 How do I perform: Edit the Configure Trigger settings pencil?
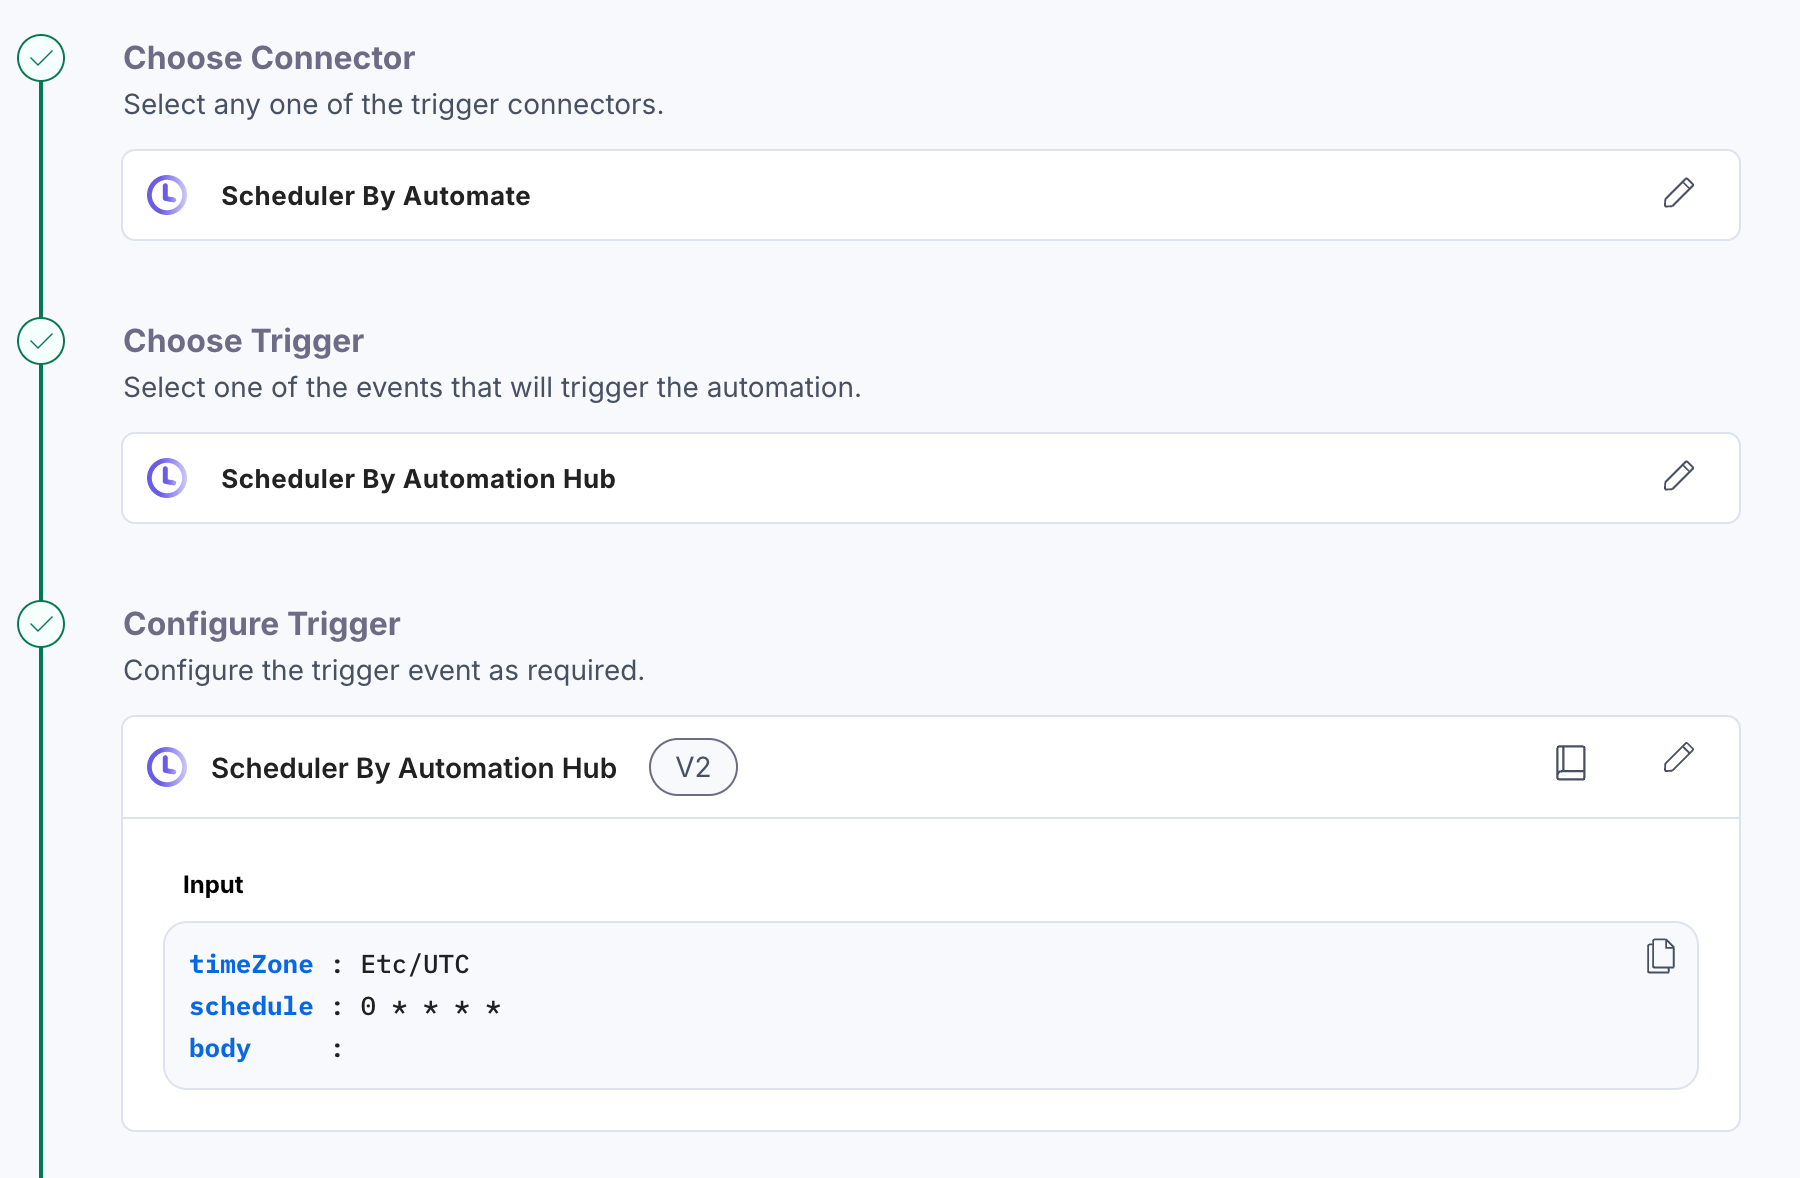pyautogui.click(x=1678, y=758)
